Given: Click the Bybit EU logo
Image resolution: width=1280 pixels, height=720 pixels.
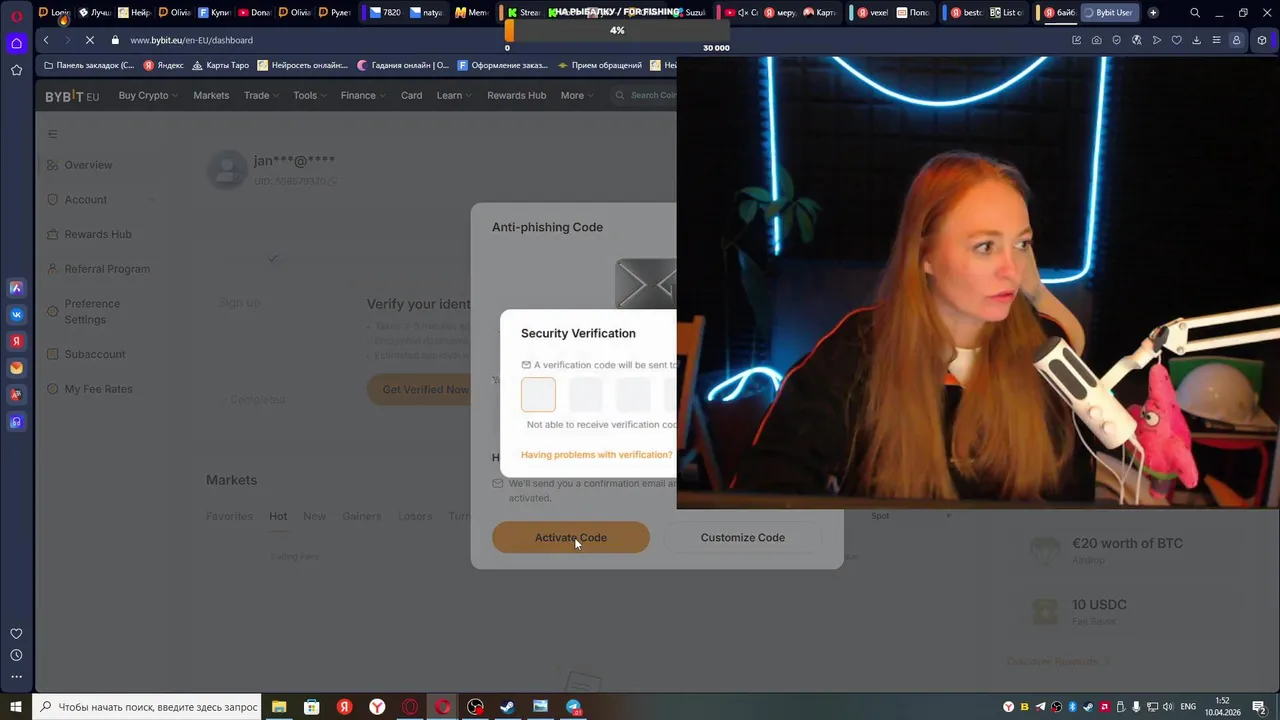Looking at the screenshot, I should [72, 96].
